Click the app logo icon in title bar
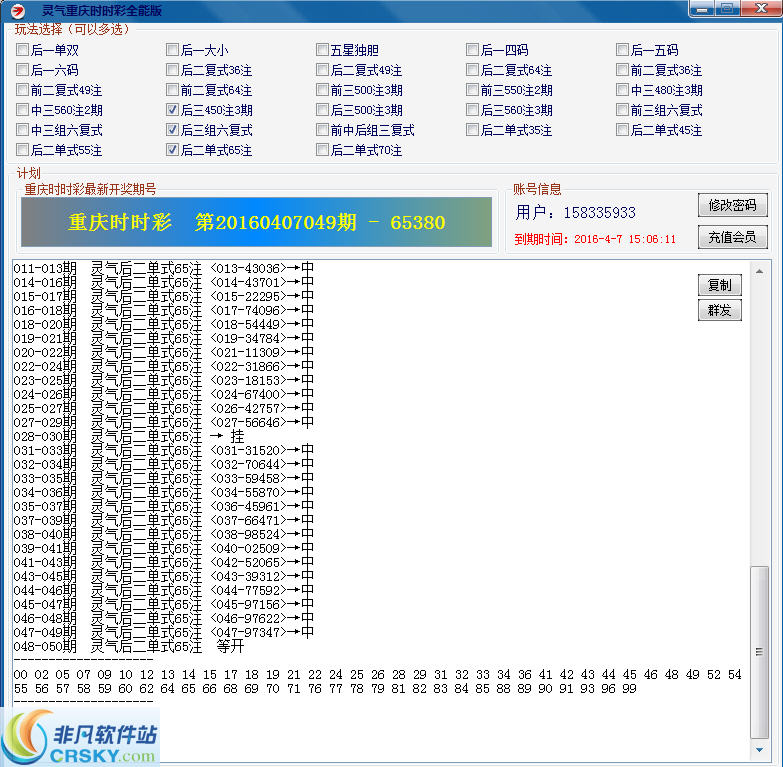The image size is (783, 767). click(x=18, y=10)
